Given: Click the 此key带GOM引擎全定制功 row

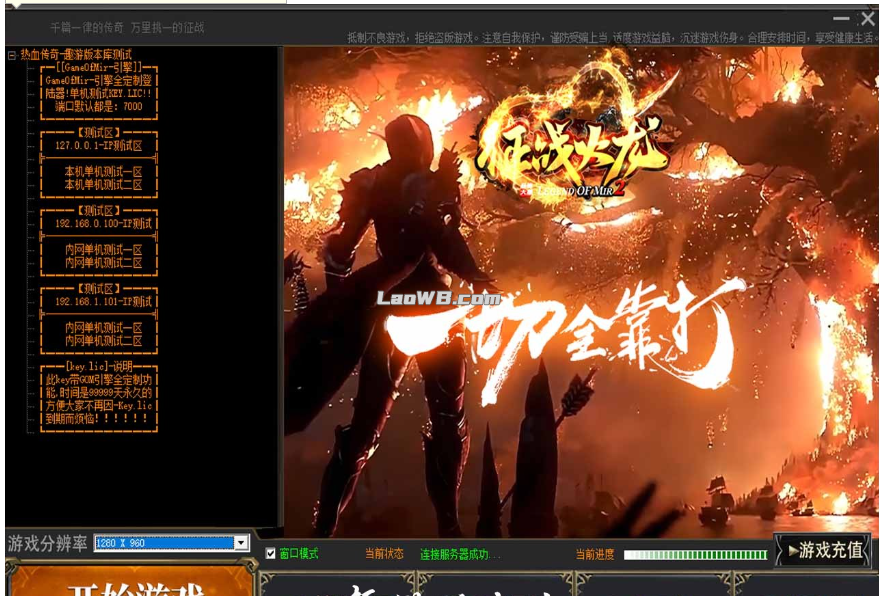Looking at the screenshot, I should (99, 380).
